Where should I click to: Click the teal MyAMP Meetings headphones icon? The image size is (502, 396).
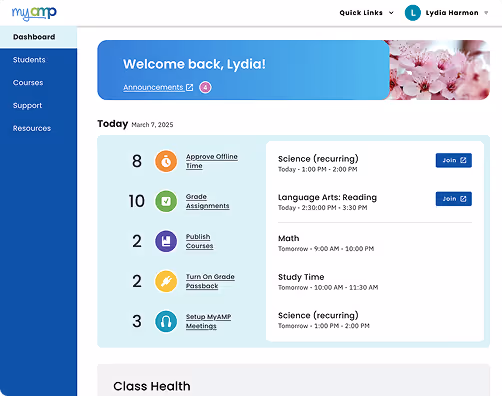tap(166, 321)
